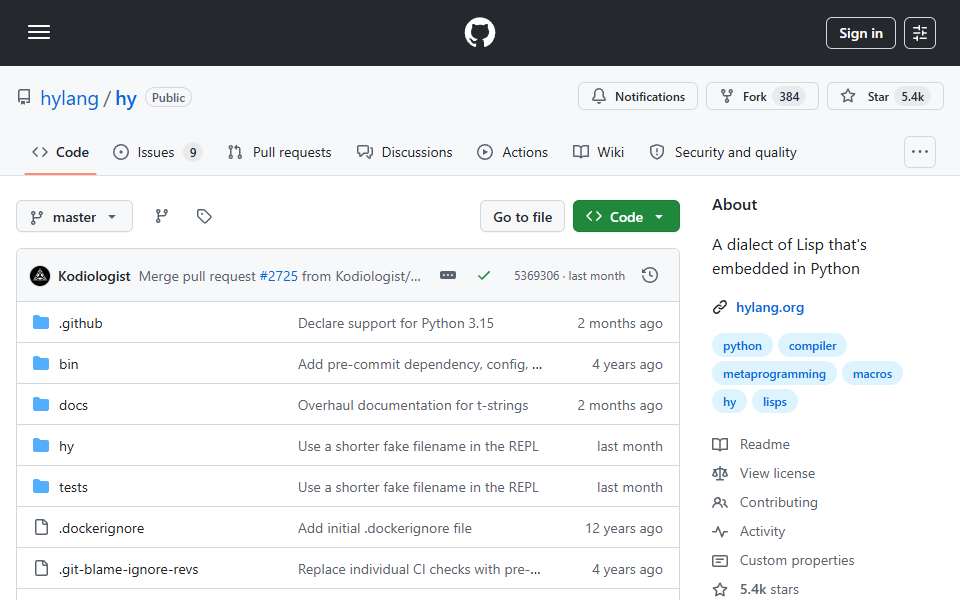This screenshot has width=960, height=600.
Task: Select the hy topic tag
Action: [x=729, y=402]
